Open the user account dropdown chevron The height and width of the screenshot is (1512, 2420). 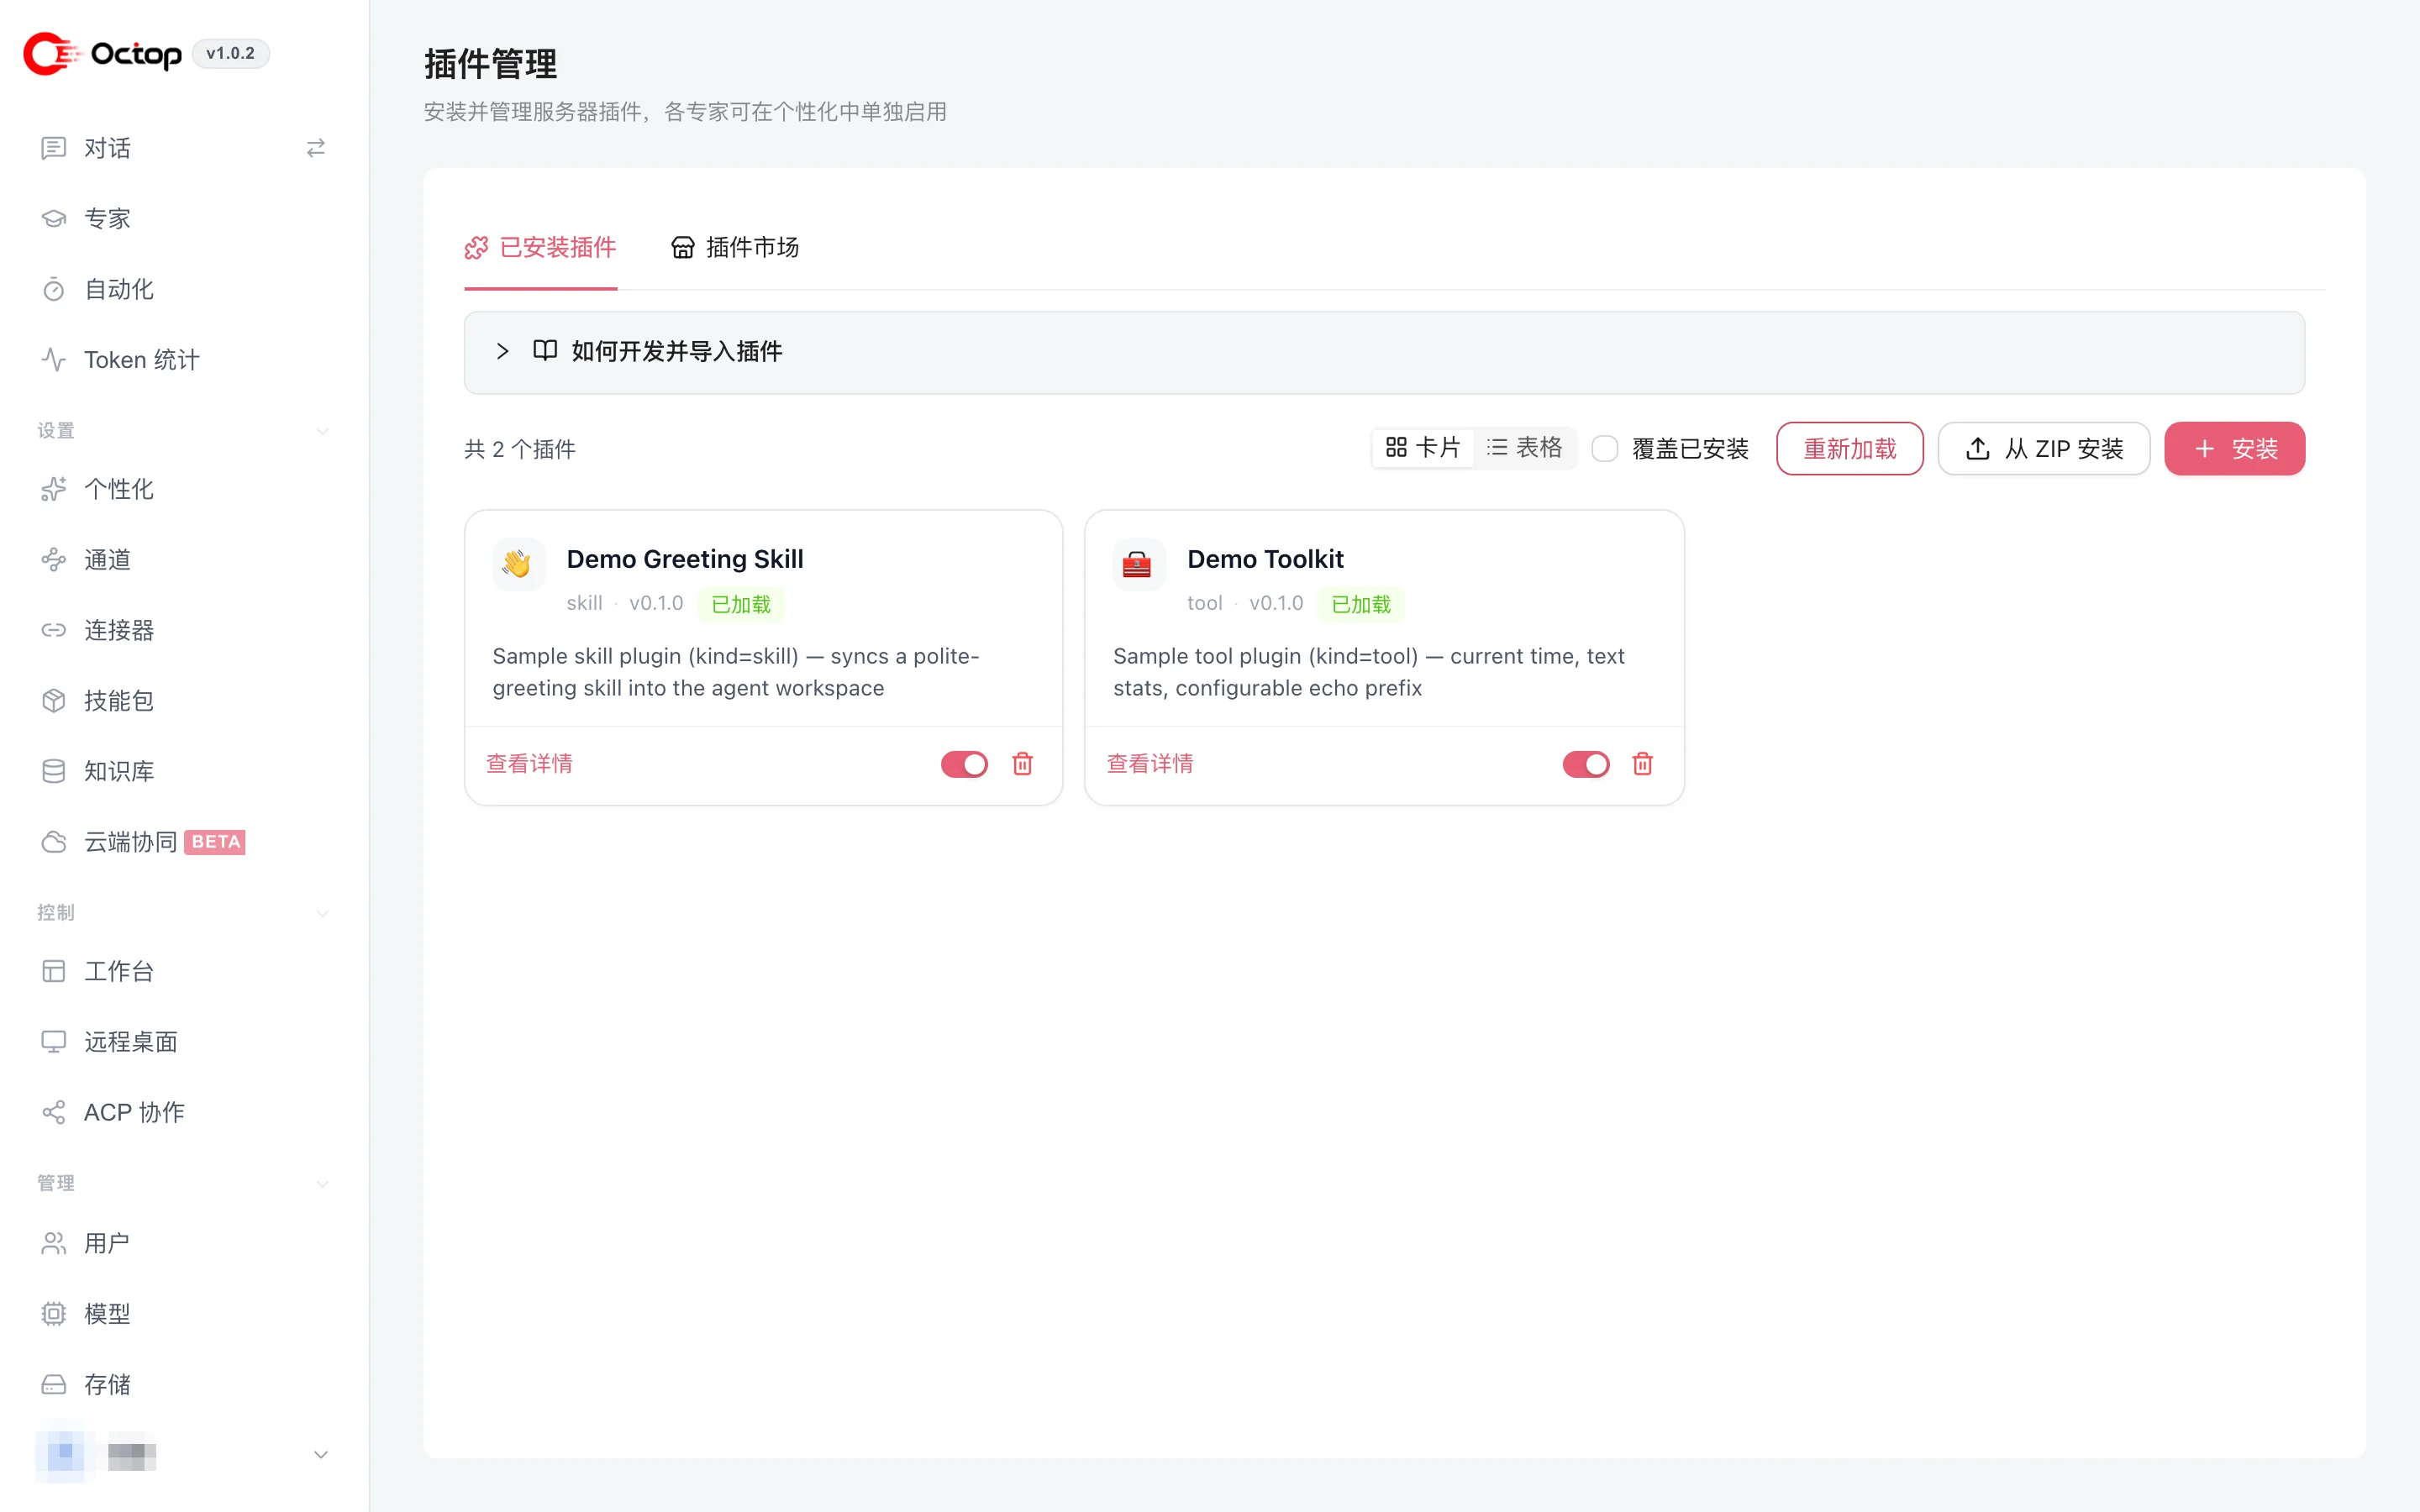[321, 1455]
